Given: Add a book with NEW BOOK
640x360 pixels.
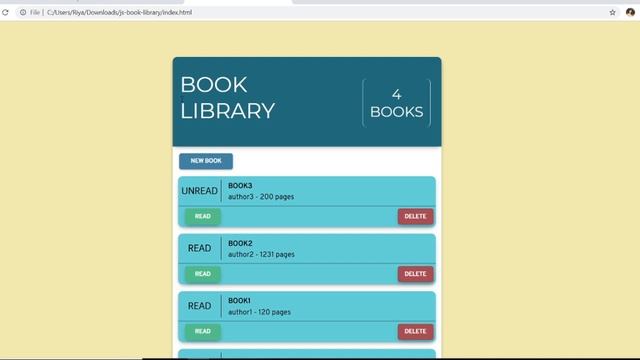Looking at the screenshot, I should 206,161.
